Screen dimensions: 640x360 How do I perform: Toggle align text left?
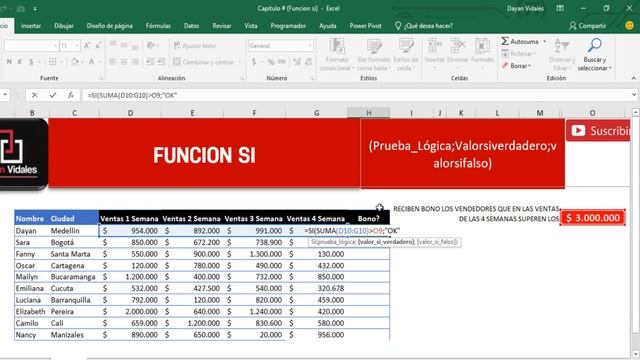tap(113, 62)
